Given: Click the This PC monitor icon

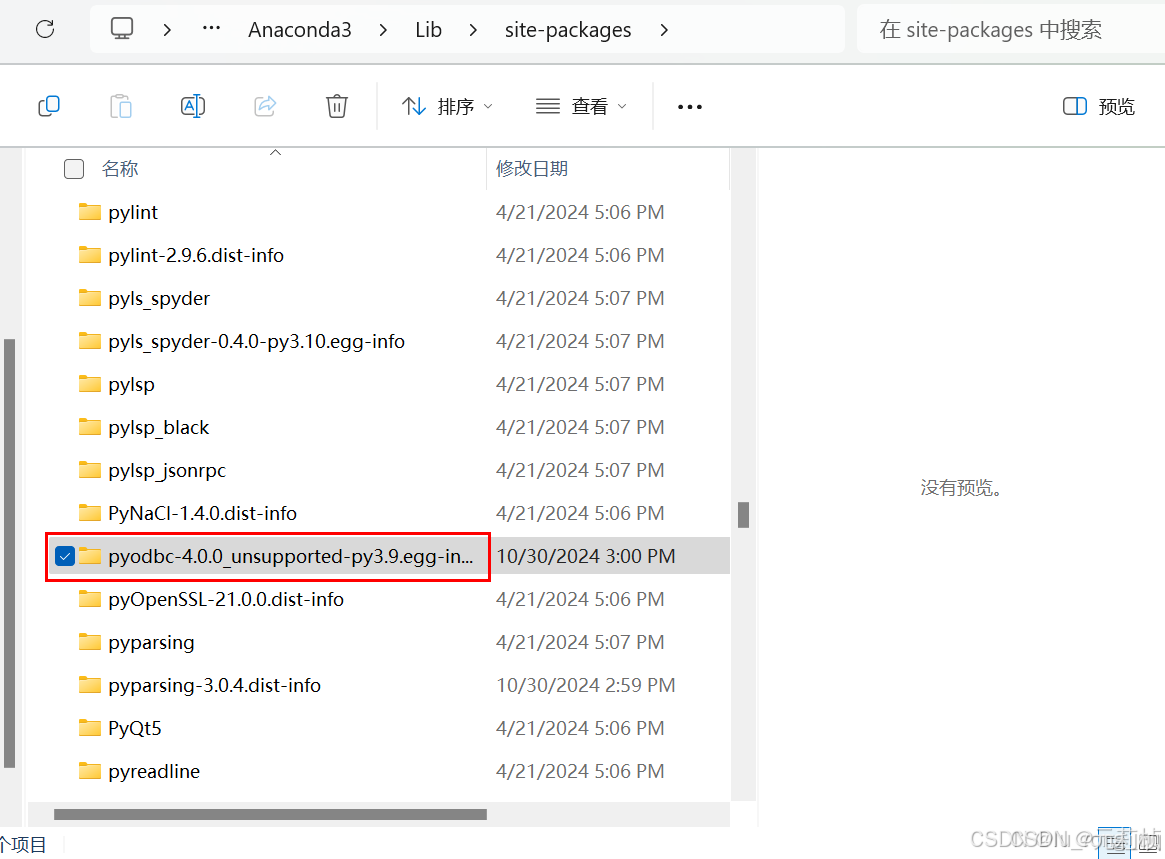Looking at the screenshot, I should click(122, 29).
